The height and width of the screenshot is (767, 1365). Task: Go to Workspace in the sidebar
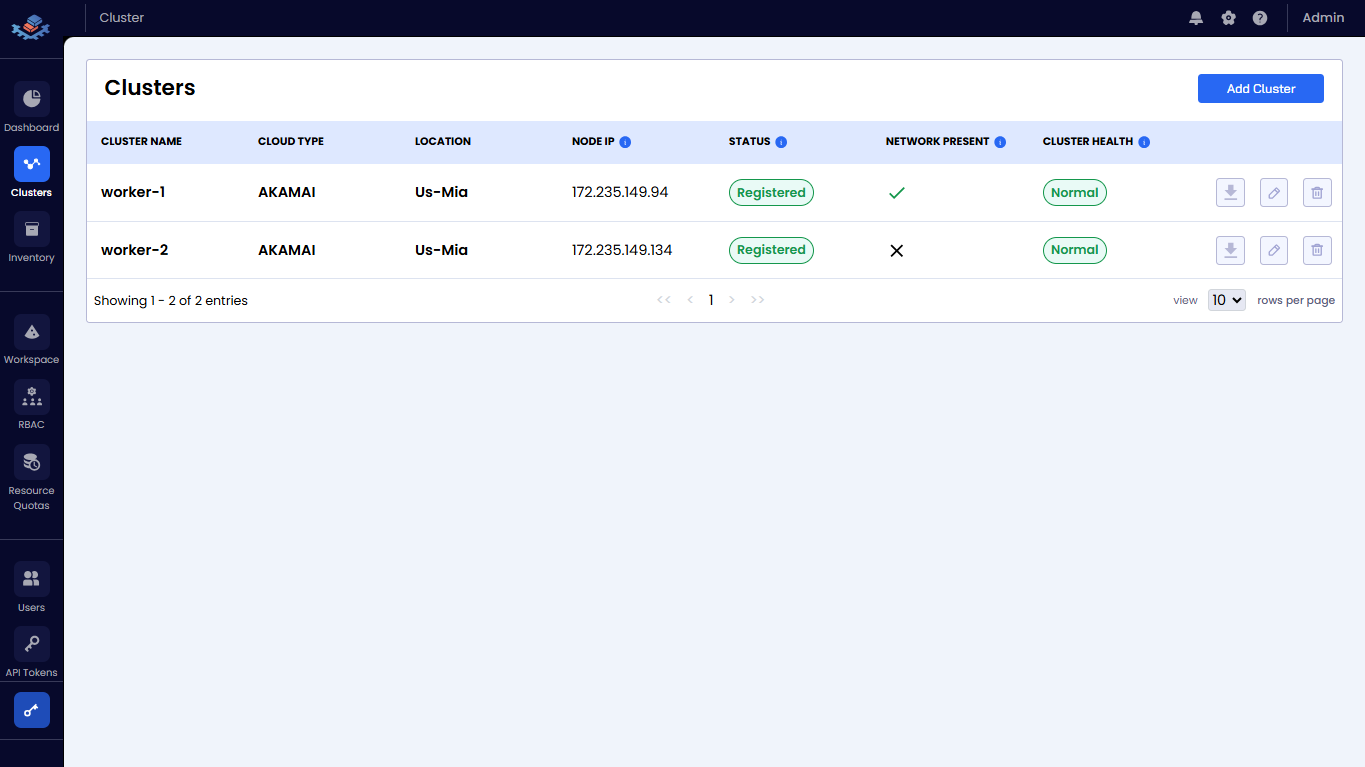click(32, 332)
